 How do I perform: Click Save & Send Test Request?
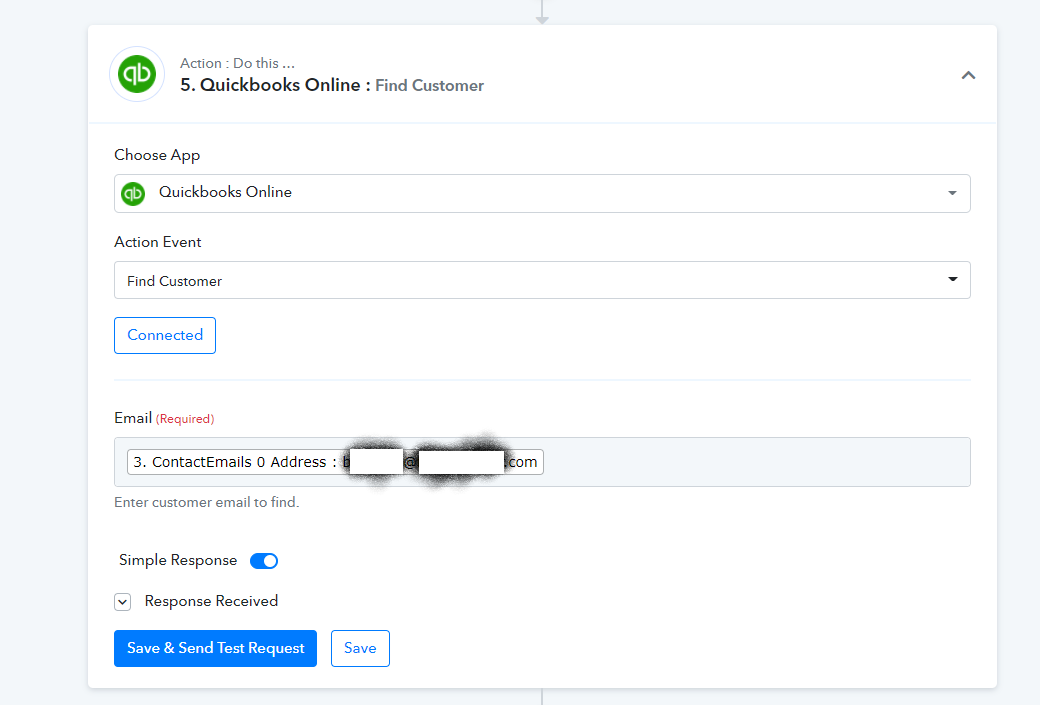(215, 648)
